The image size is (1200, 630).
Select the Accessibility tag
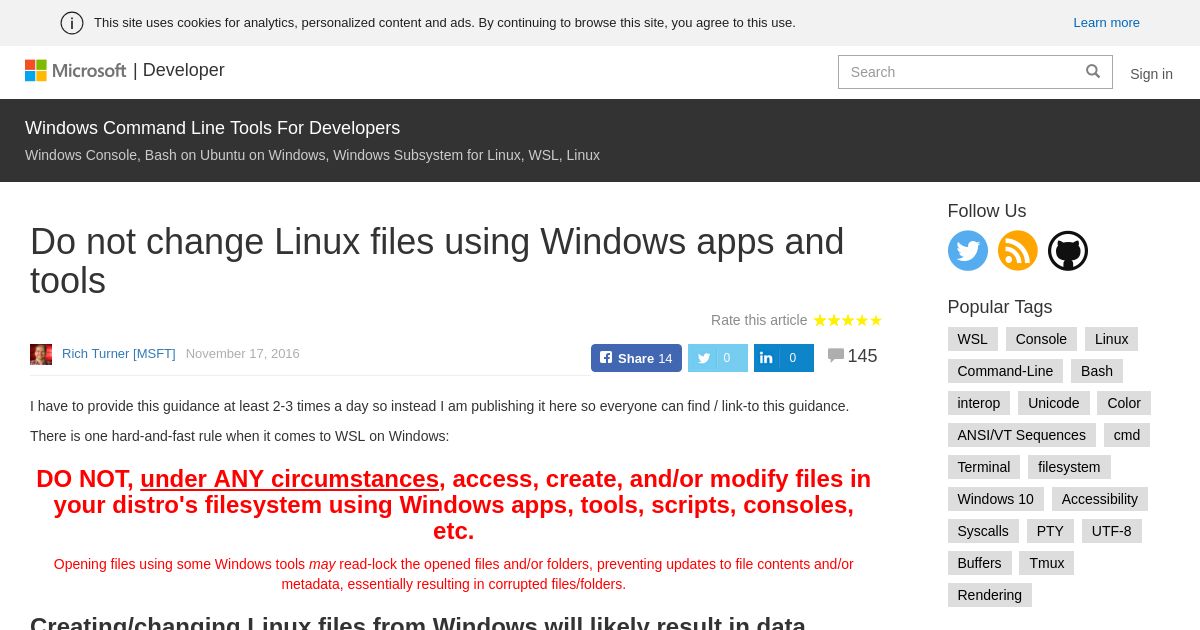coord(1100,499)
